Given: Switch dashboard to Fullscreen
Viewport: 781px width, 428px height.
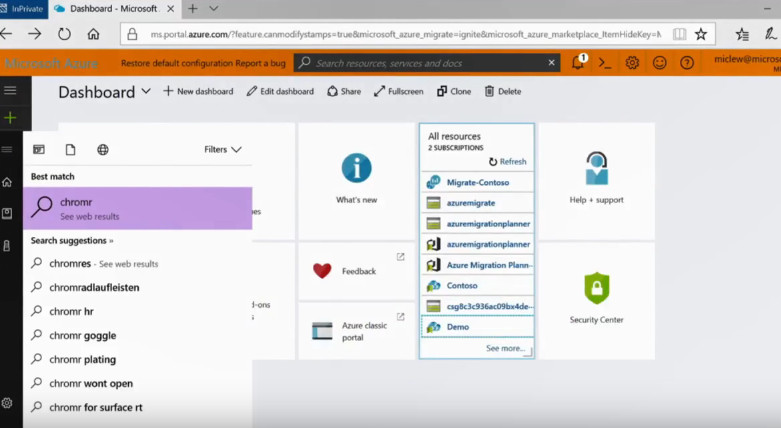Looking at the screenshot, I should click(x=398, y=91).
